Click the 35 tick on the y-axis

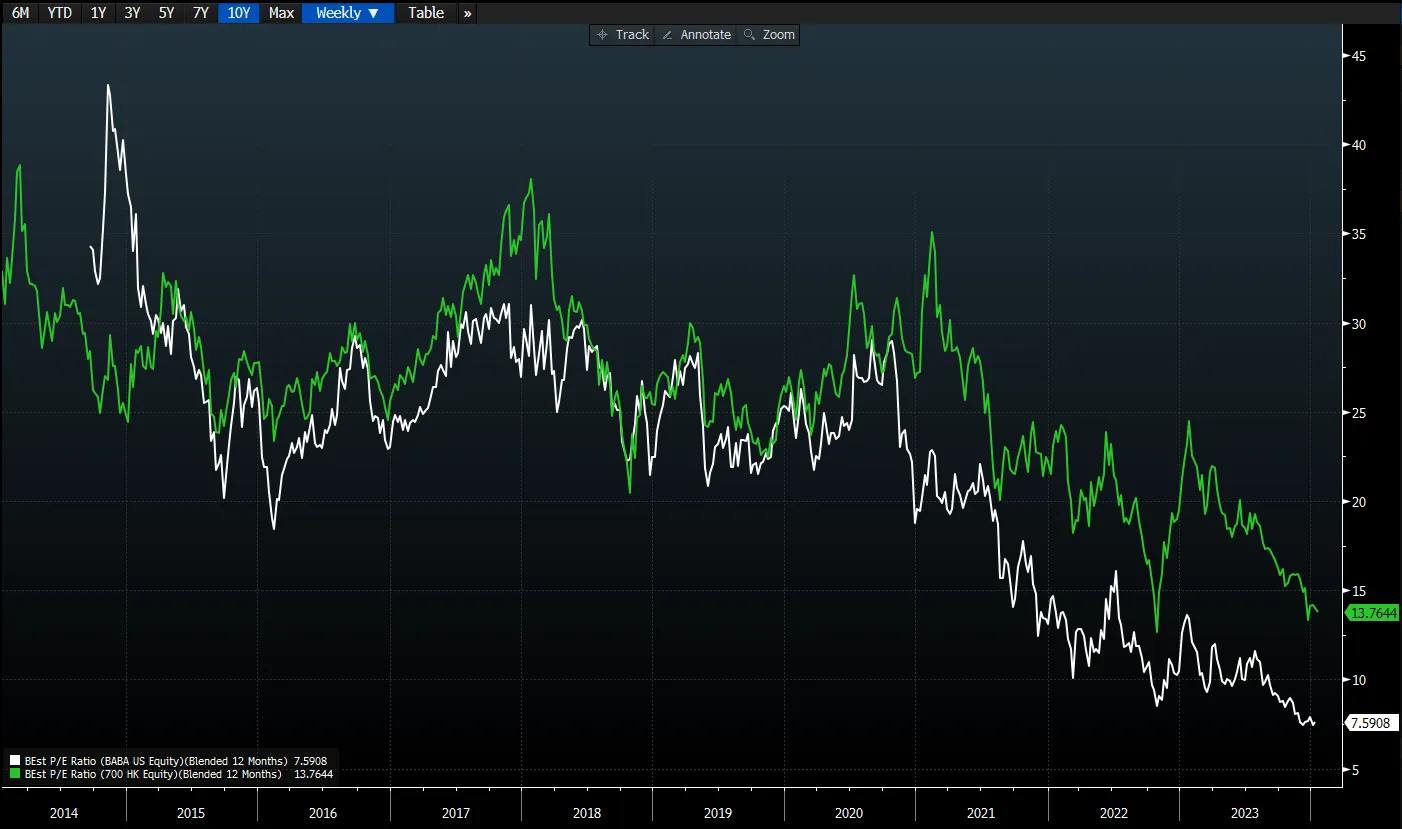click(1359, 235)
